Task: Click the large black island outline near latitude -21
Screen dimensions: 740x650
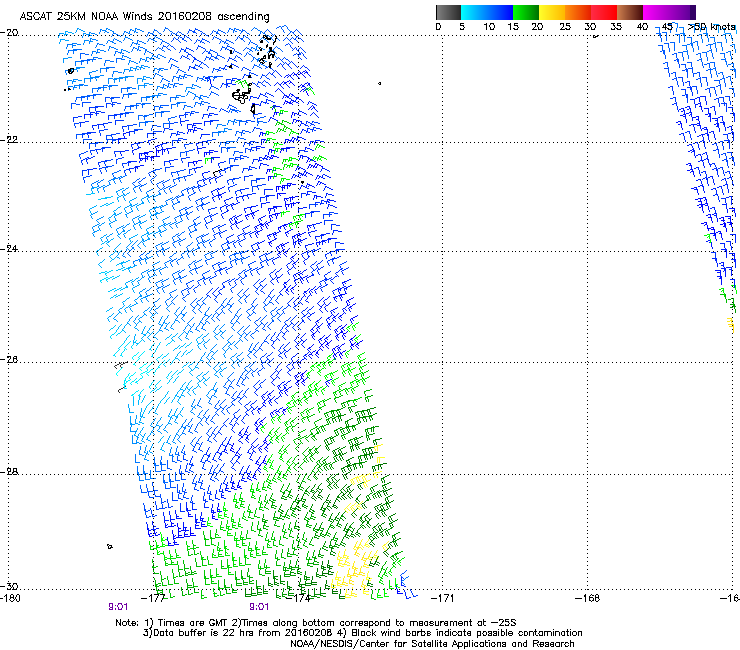Action: pyautogui.click(x=241, y=96)
